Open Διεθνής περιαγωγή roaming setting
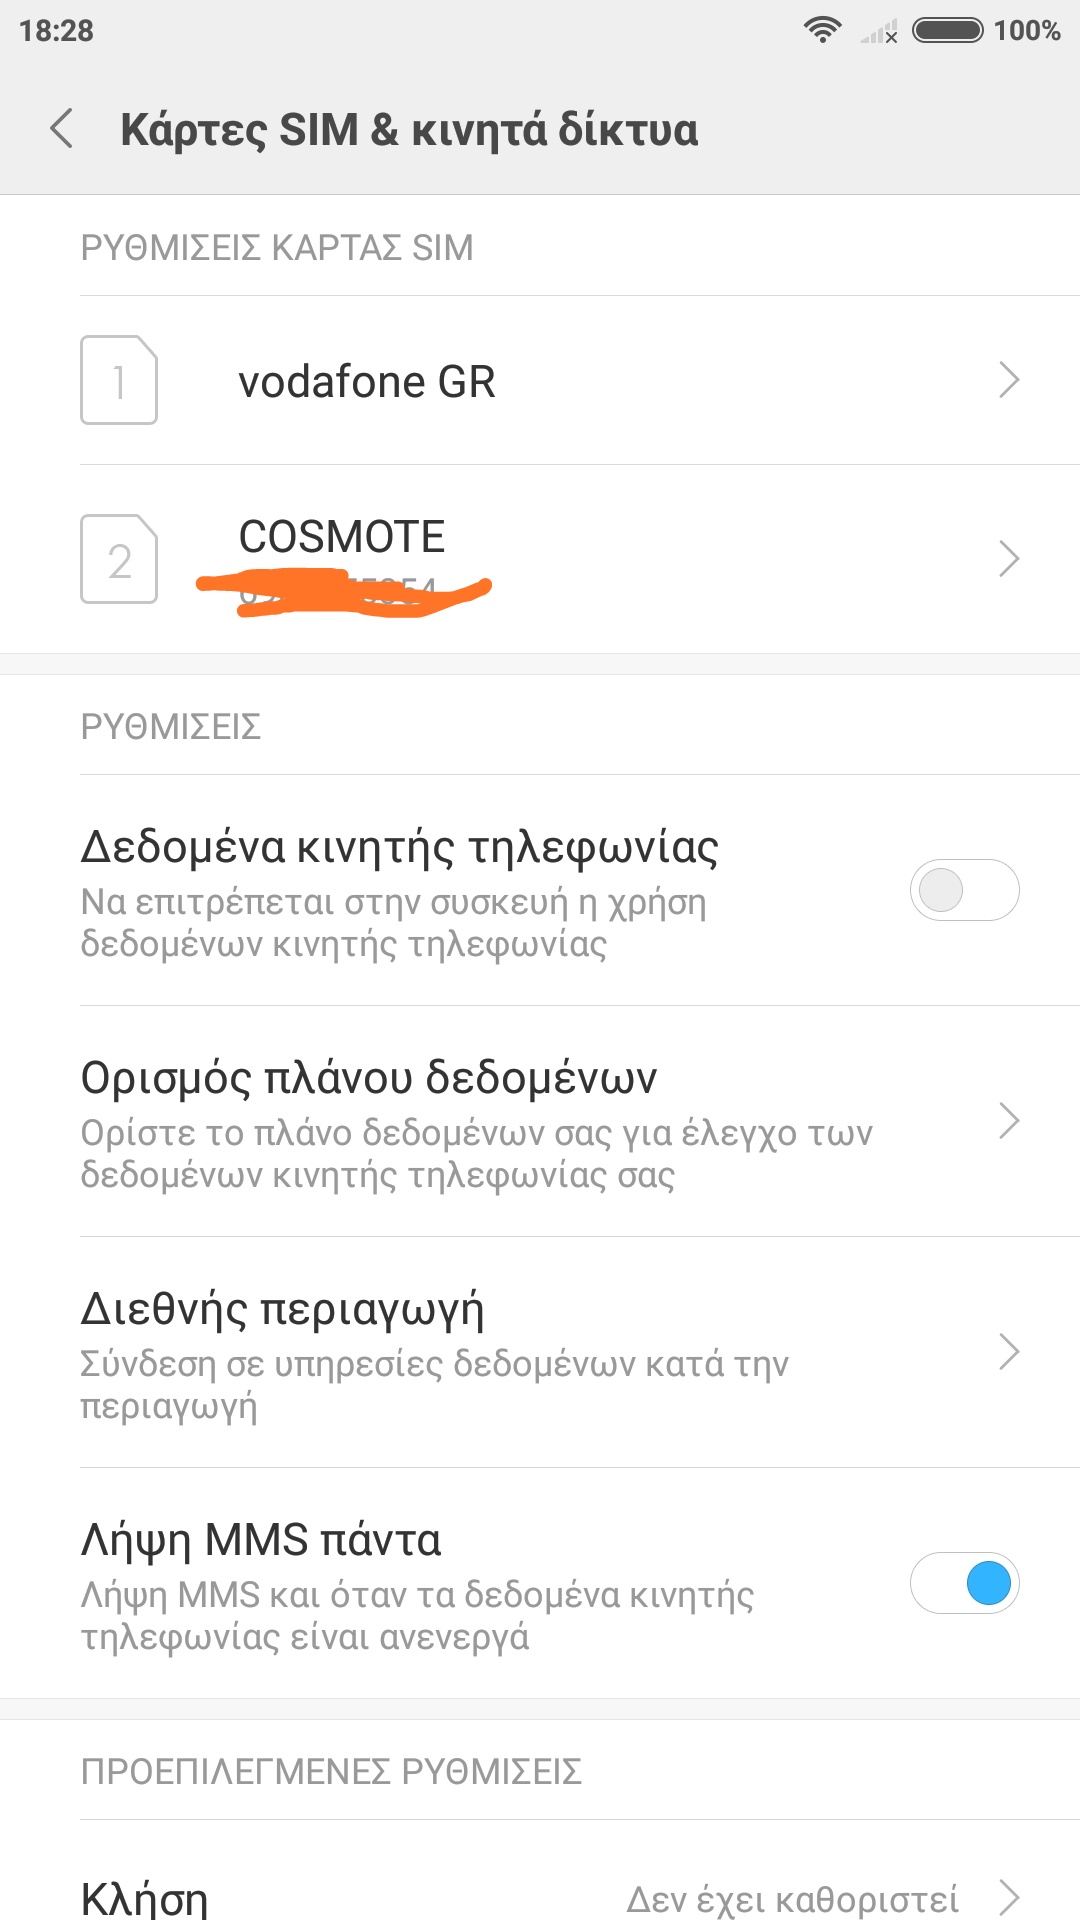1080x1920 pixels. pos(282,1309)
